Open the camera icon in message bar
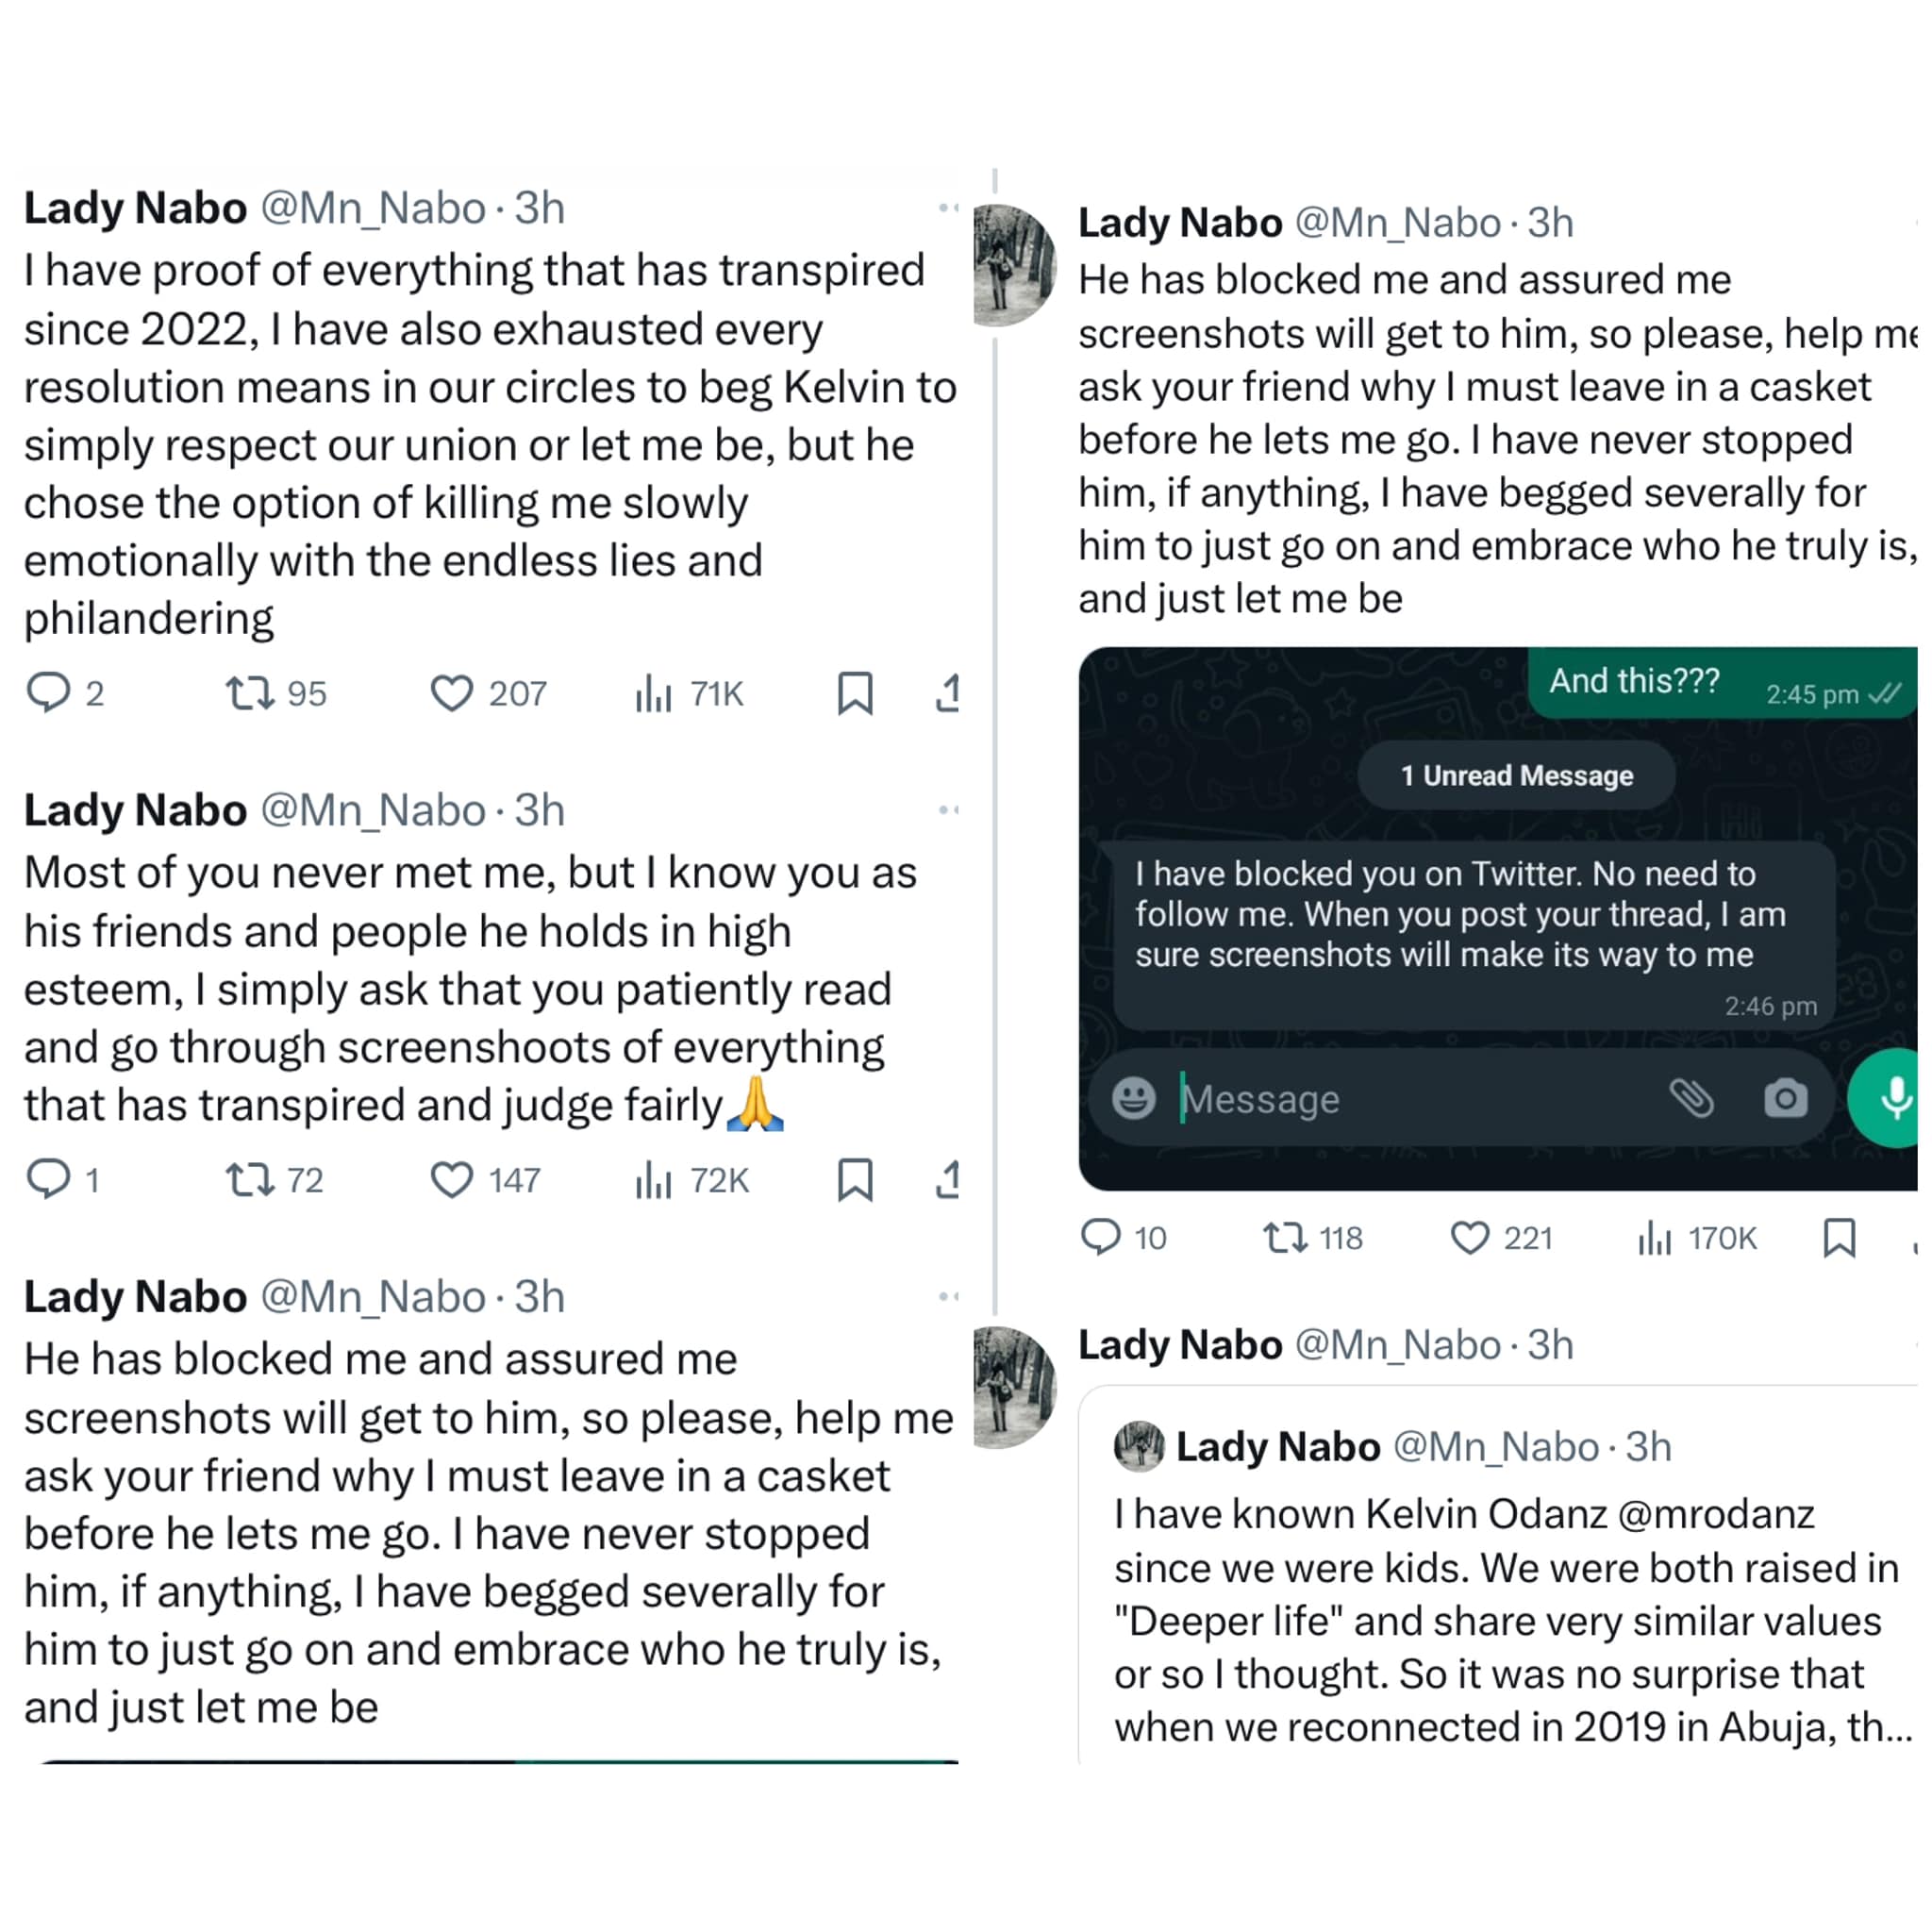The width and height of the screenshot is (1932, 1932). click(x=1785, y=1098)
